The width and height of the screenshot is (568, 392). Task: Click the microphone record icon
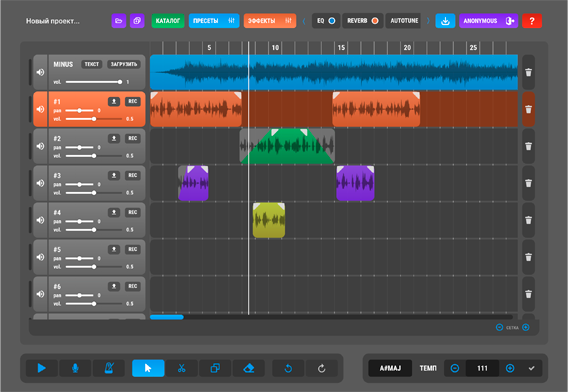click(75, 368)
